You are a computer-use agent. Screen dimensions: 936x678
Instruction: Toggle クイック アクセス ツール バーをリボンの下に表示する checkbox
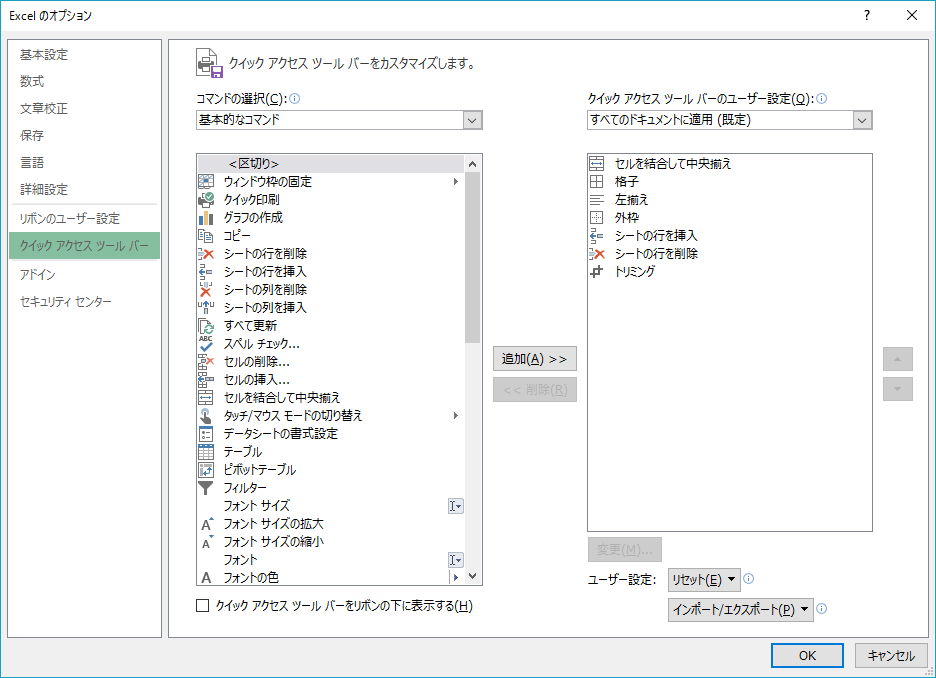pyautogui.click(x=202, y=606)
